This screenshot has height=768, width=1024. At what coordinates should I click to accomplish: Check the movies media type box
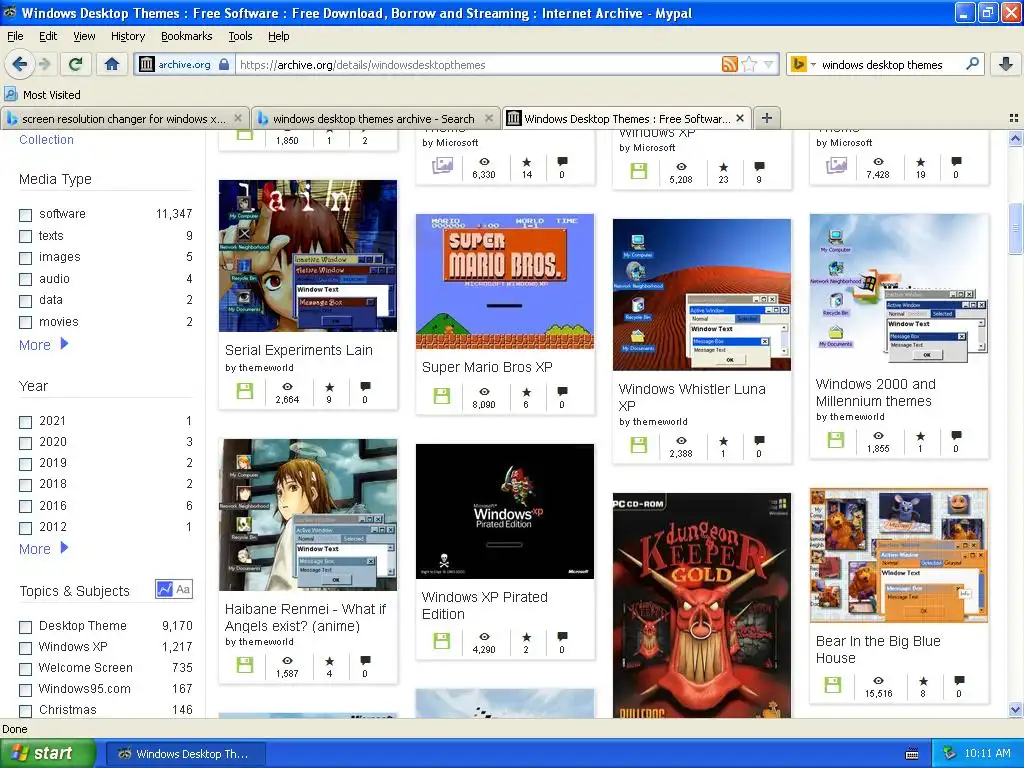[25, 322]
